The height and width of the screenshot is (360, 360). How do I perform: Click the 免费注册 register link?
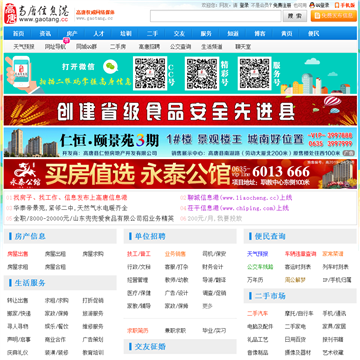282,5
